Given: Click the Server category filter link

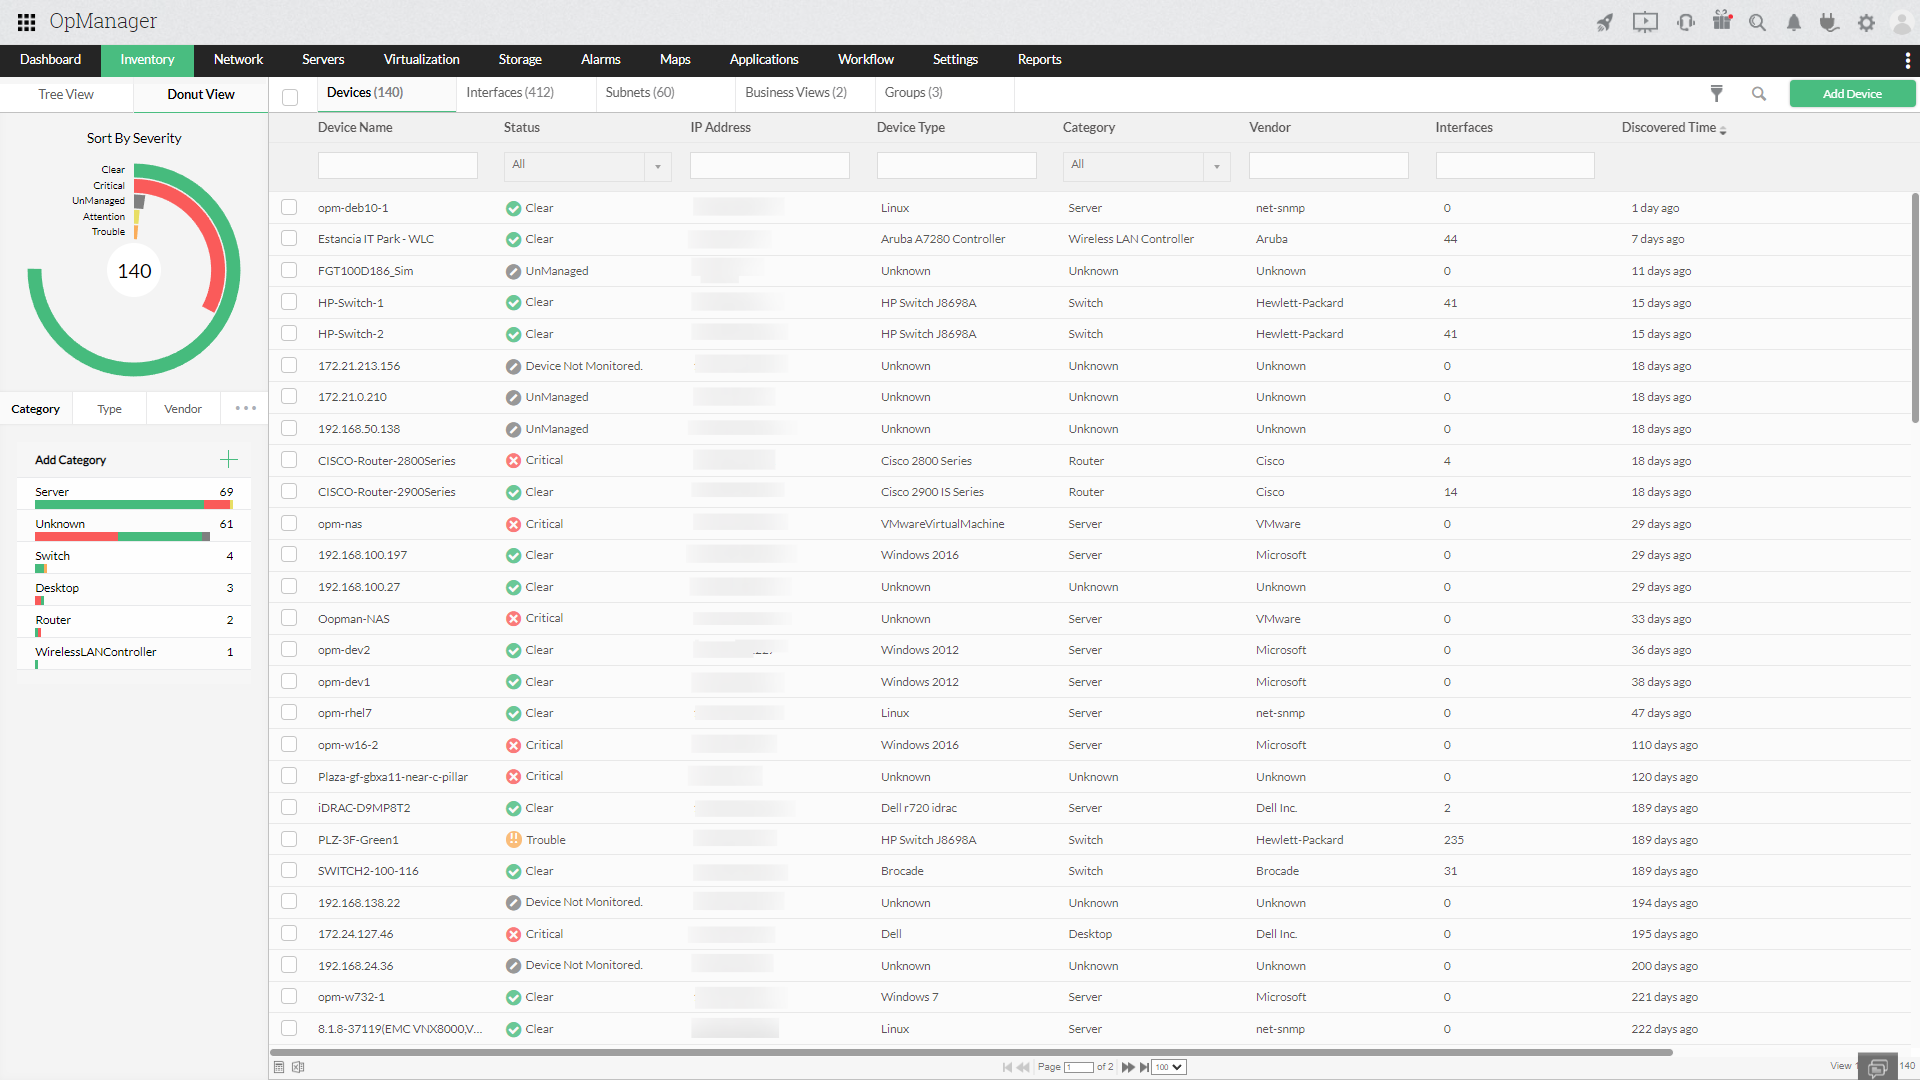Looking at the screenshot, I should point(51,491).
